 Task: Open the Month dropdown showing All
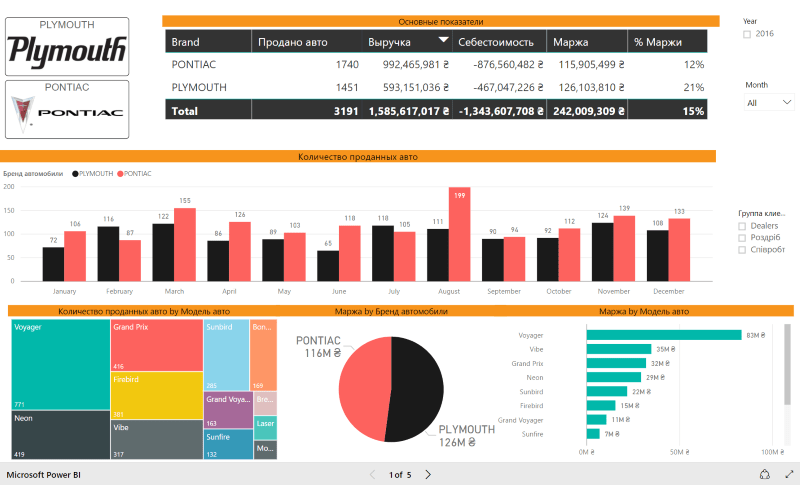pos(769,103)
